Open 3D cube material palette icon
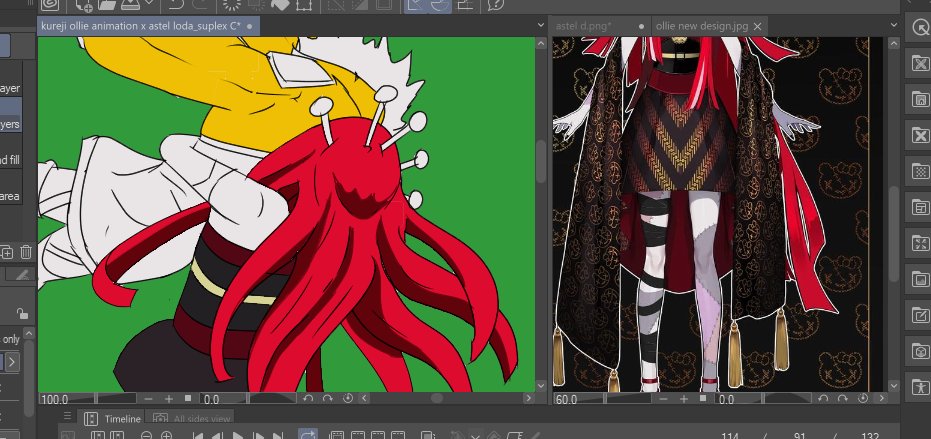 [x=920, y=351]
